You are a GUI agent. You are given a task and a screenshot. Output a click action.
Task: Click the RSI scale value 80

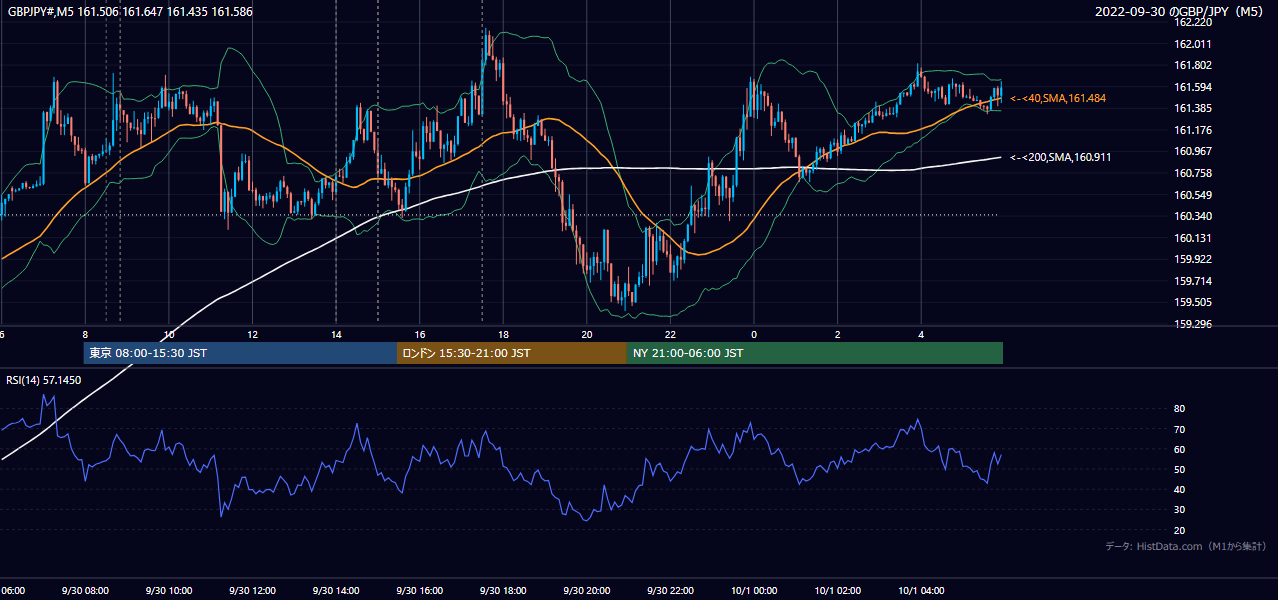pos(1179,409)
